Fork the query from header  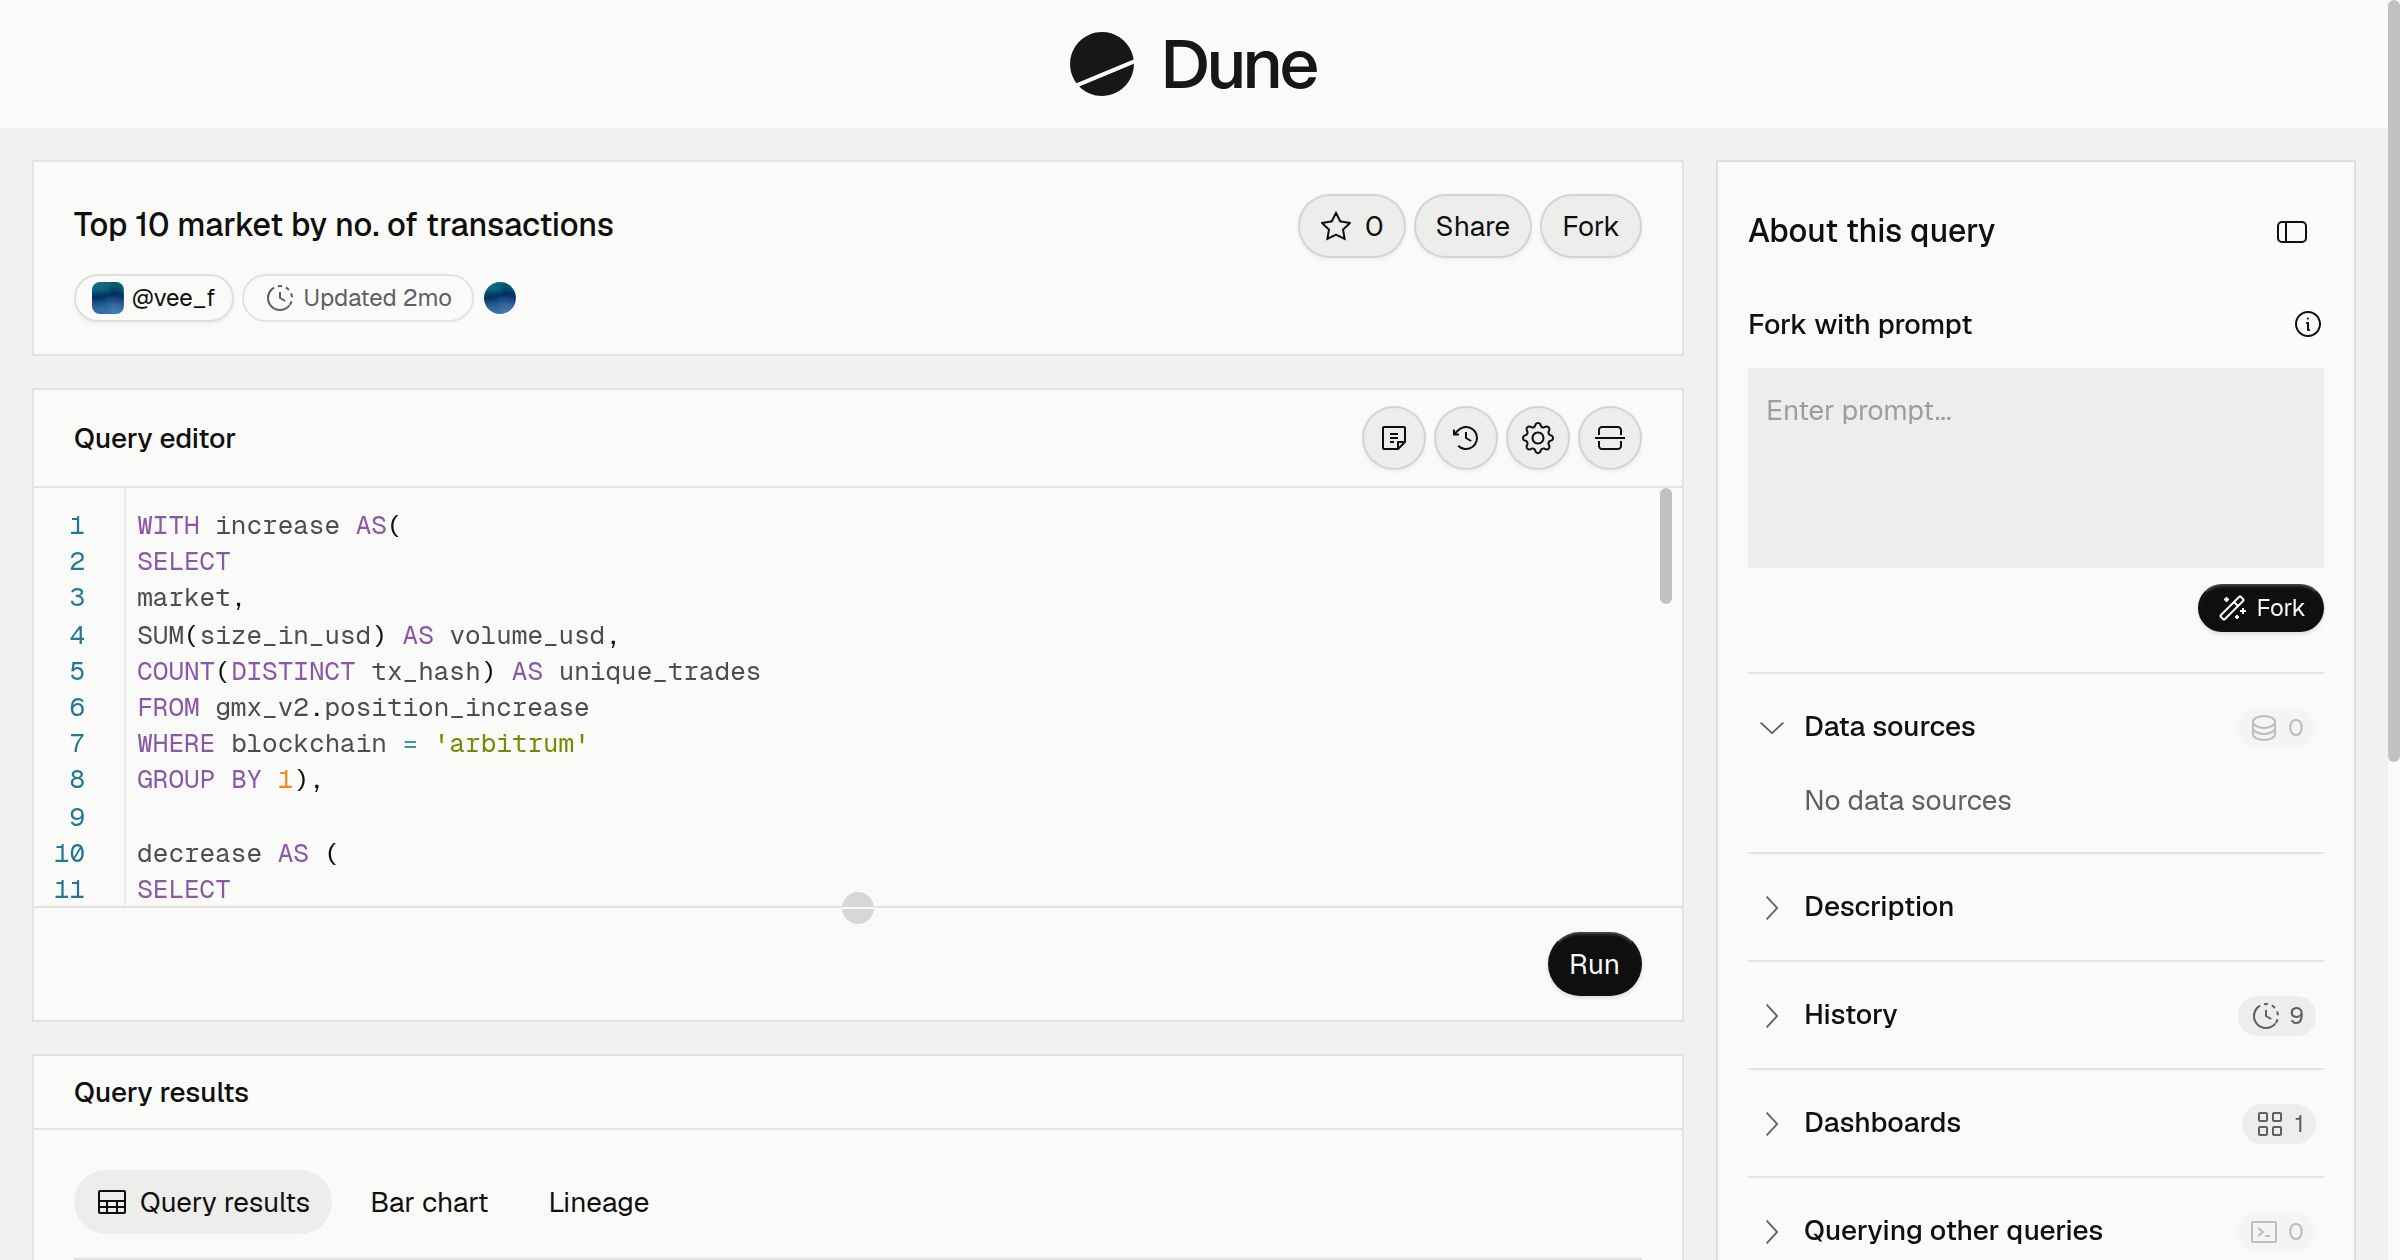[x=1590, y=226]
